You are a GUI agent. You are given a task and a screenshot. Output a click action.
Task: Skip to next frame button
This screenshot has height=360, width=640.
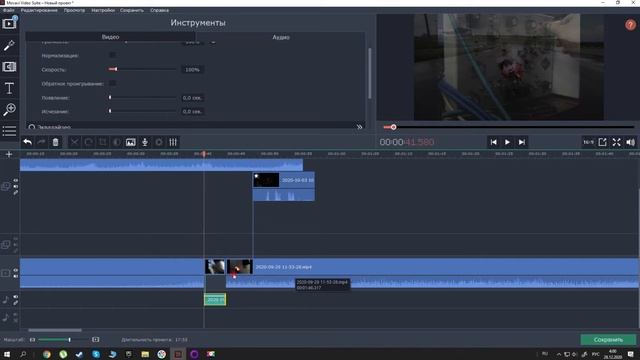click(522, 142)
